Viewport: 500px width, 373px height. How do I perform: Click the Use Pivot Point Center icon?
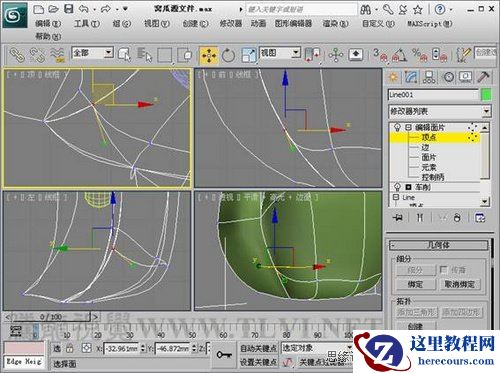click(x=313, y=55)
